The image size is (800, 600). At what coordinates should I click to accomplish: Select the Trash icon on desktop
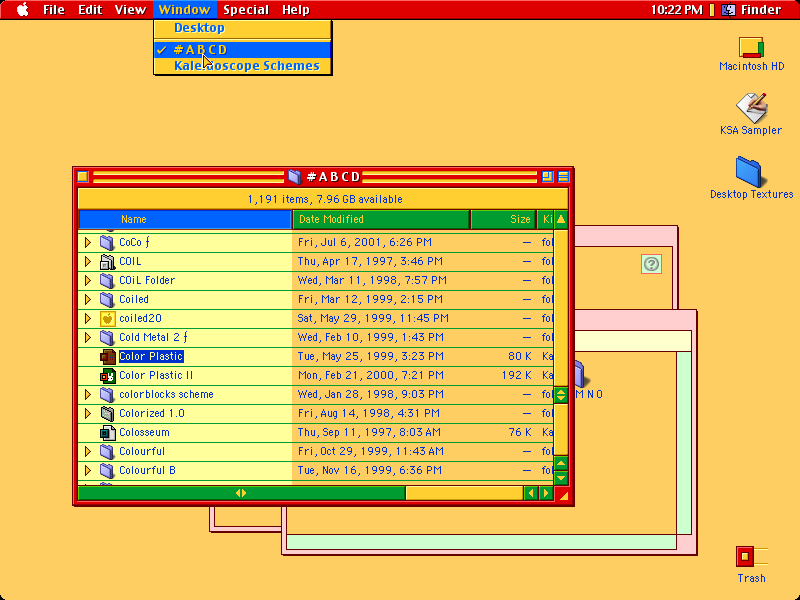(751, 557)
